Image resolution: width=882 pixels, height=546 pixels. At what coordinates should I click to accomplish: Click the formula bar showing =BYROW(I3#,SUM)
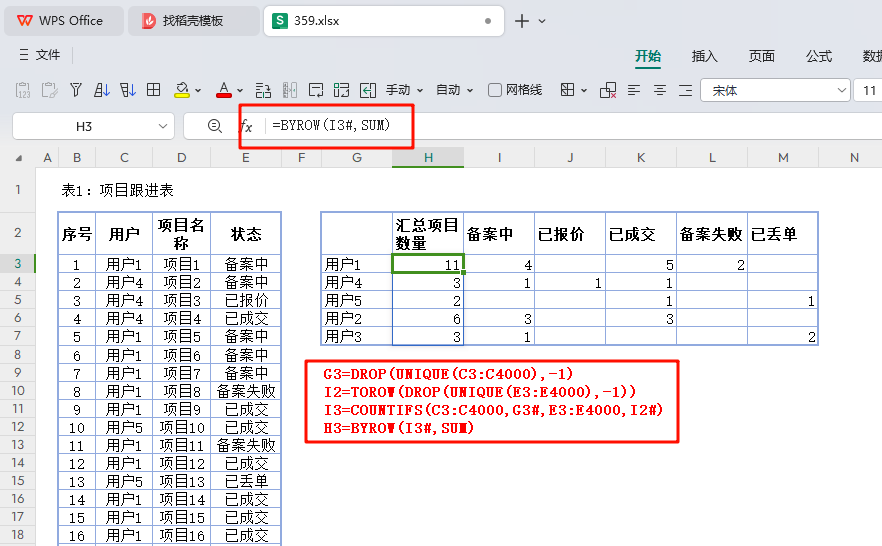click(x=574, y=125)
